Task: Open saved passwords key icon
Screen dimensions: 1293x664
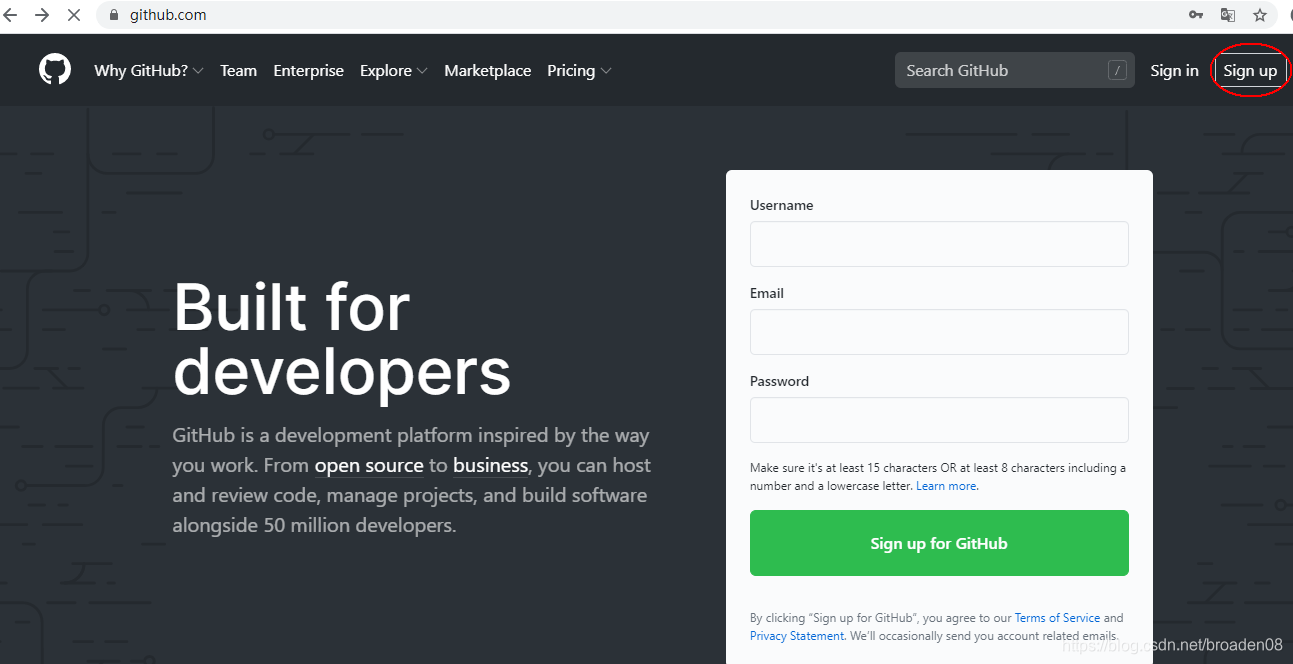Action: (1196, 15)
